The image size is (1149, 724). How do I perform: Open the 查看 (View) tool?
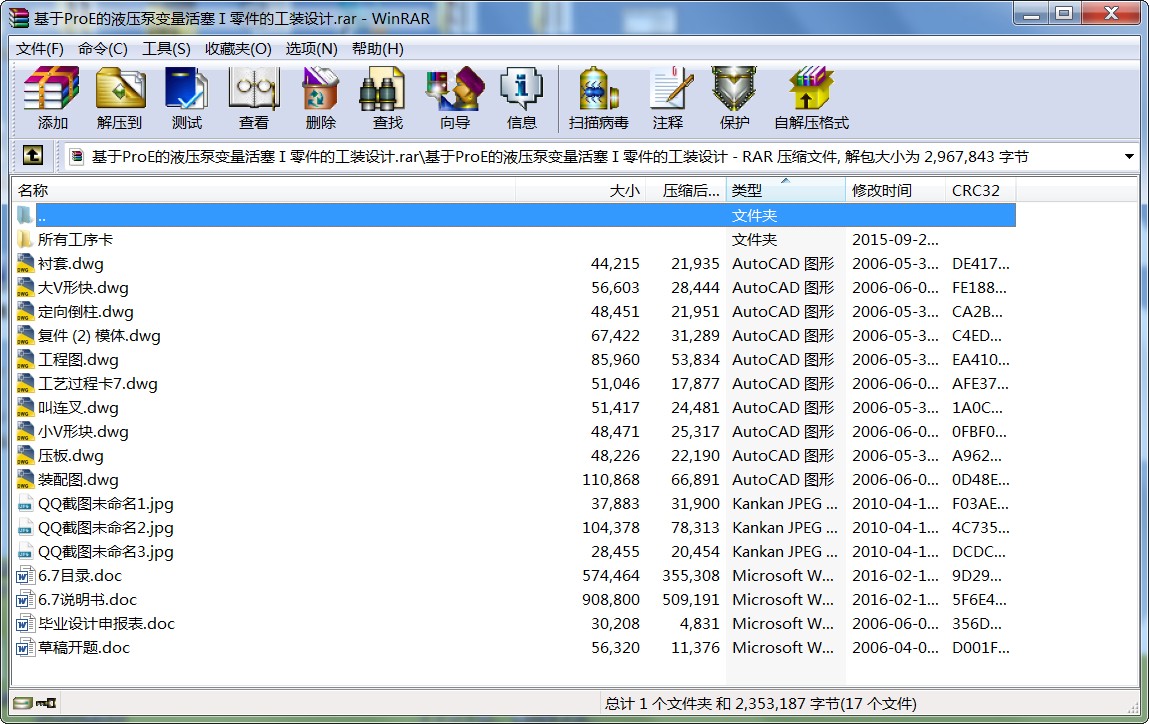click(253, 98)
